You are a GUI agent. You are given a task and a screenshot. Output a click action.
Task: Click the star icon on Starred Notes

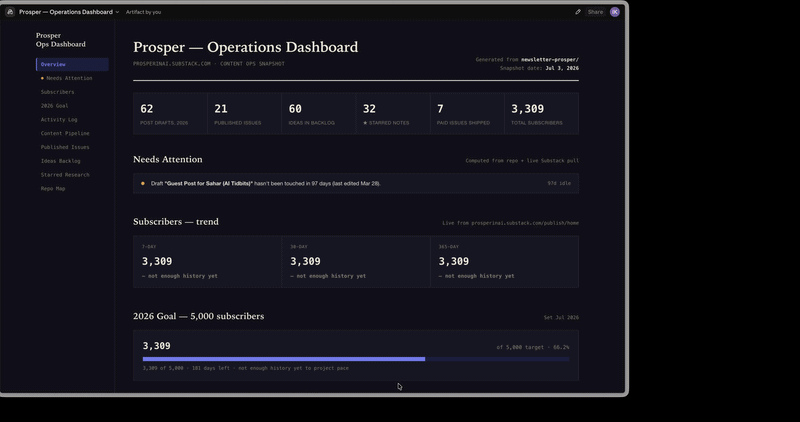pyautogui.click(x=365, y=123)
